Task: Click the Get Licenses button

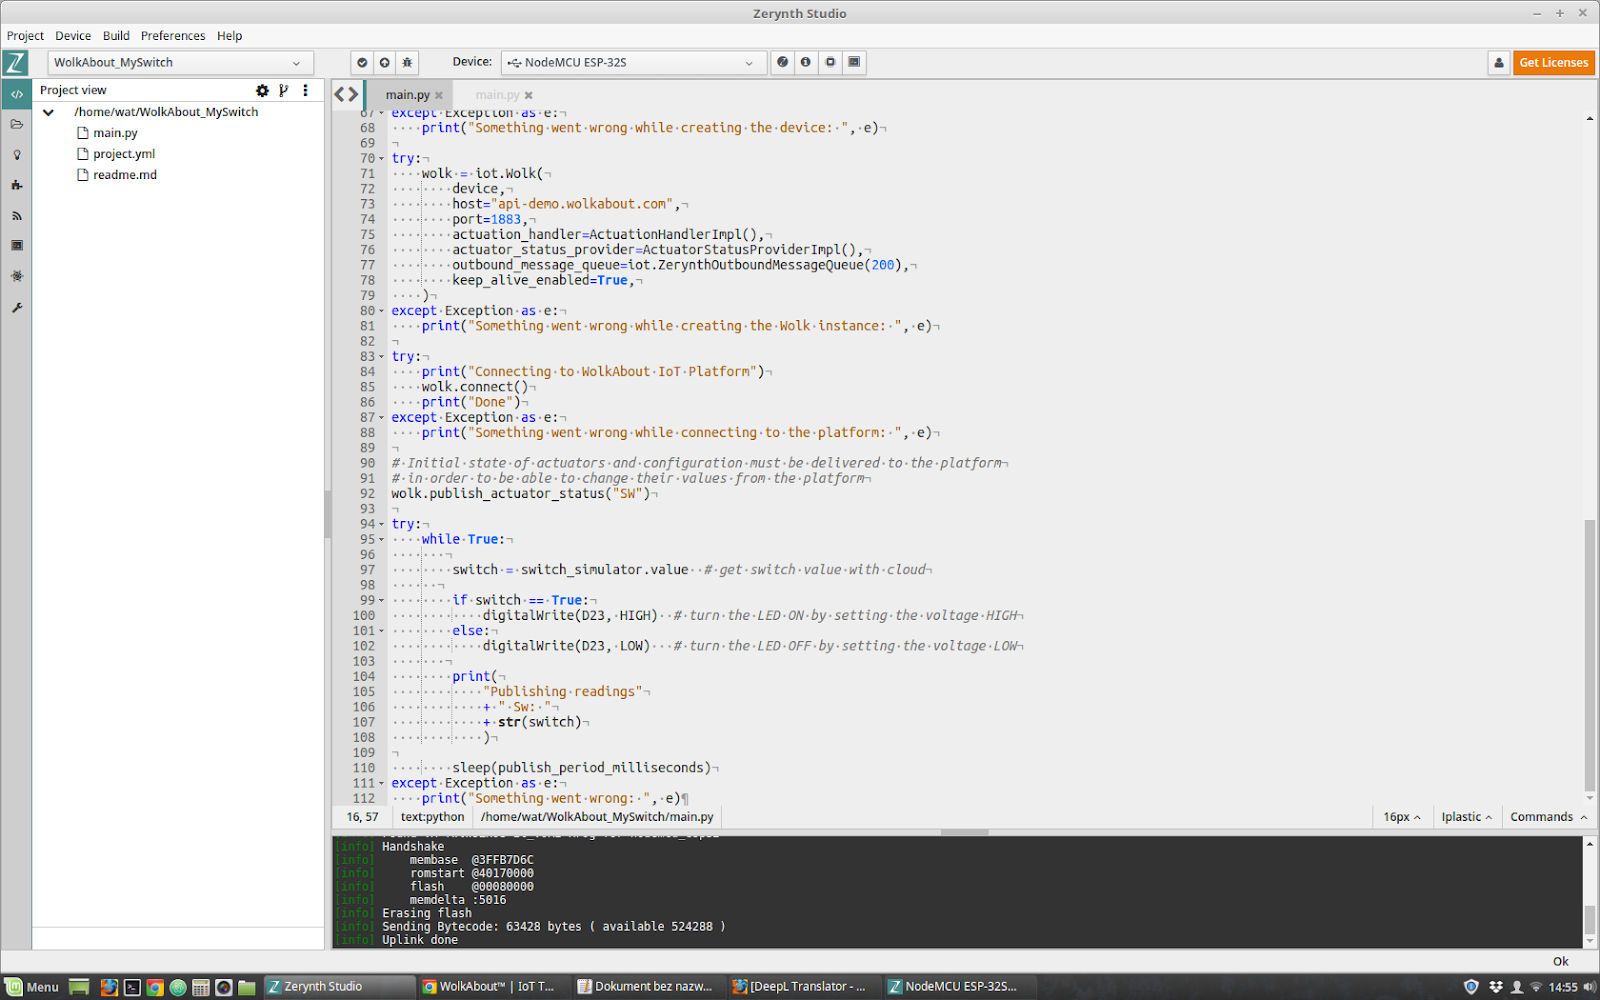Action: [x=1554, y=63]
